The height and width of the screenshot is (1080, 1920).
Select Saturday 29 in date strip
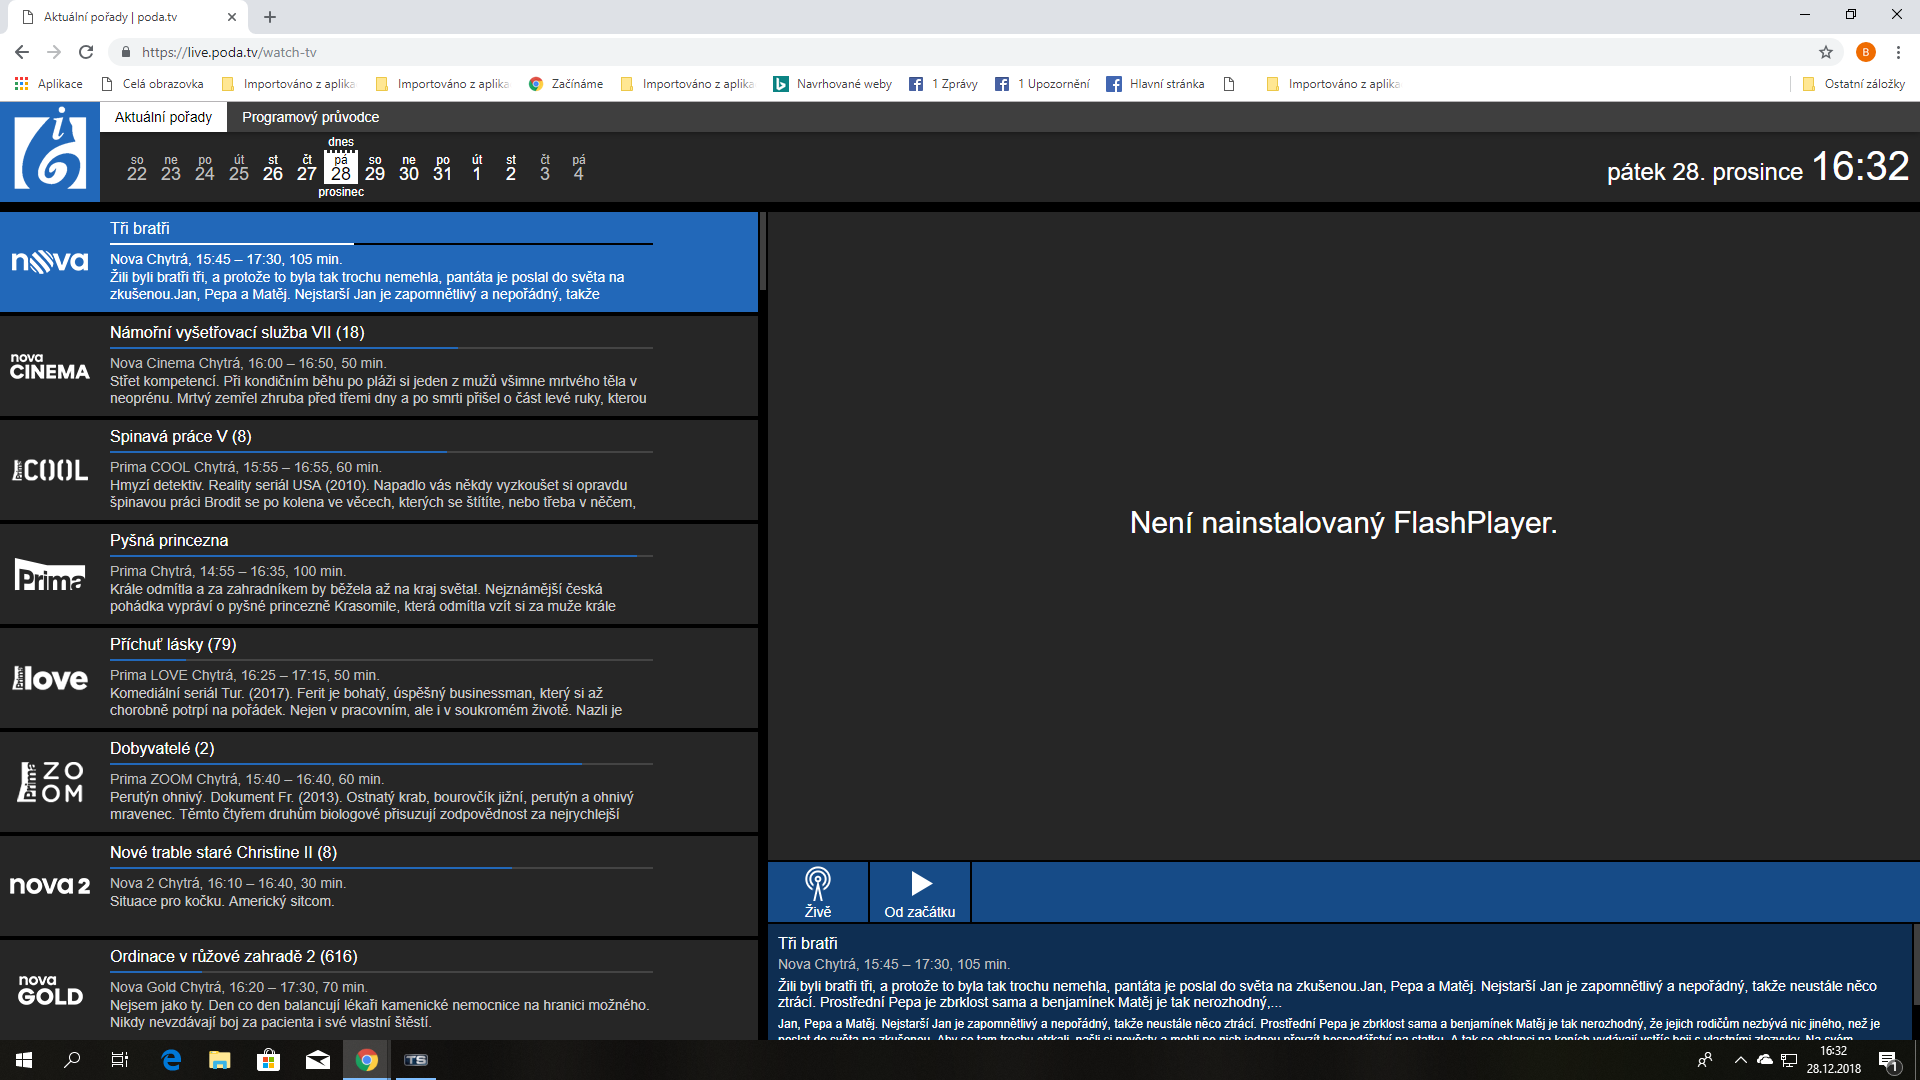375,168
